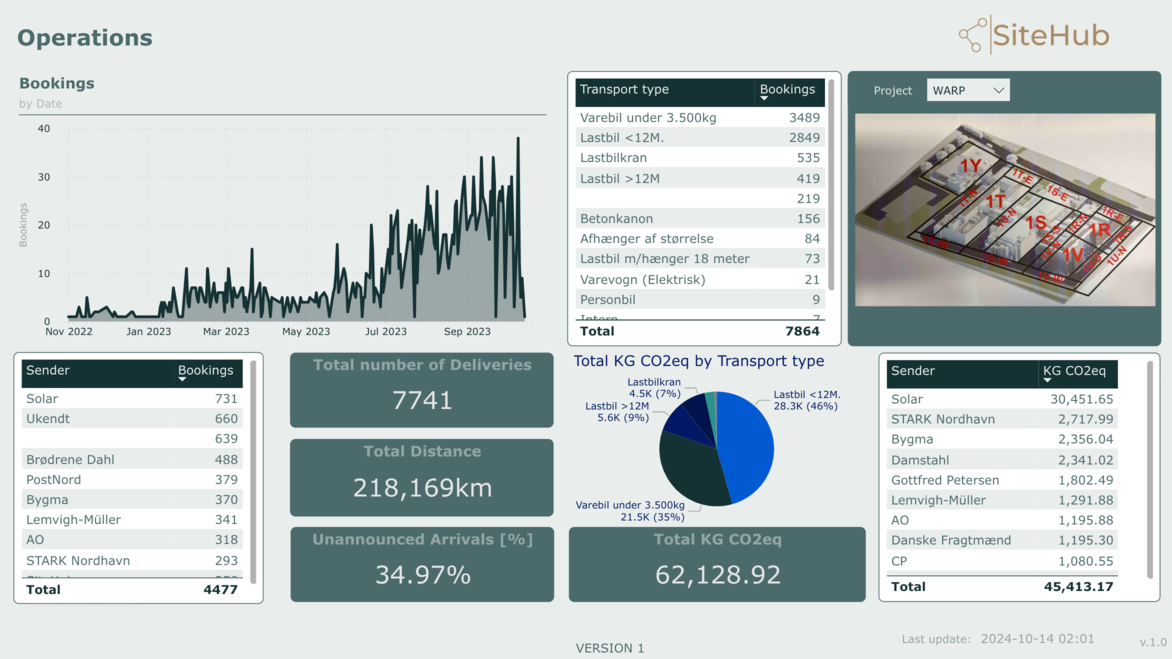This screenshot has width=1172, height=659.
Task: Click the SiteHub logo icon
Action: click(973, 36)
